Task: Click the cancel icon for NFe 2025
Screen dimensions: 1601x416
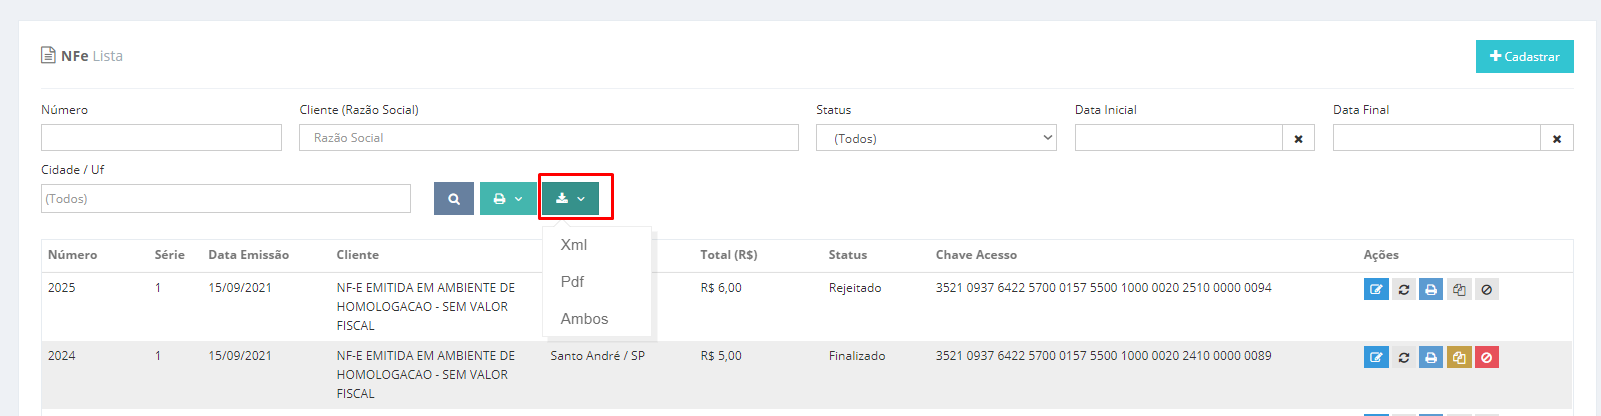Action: (1487, 289)
